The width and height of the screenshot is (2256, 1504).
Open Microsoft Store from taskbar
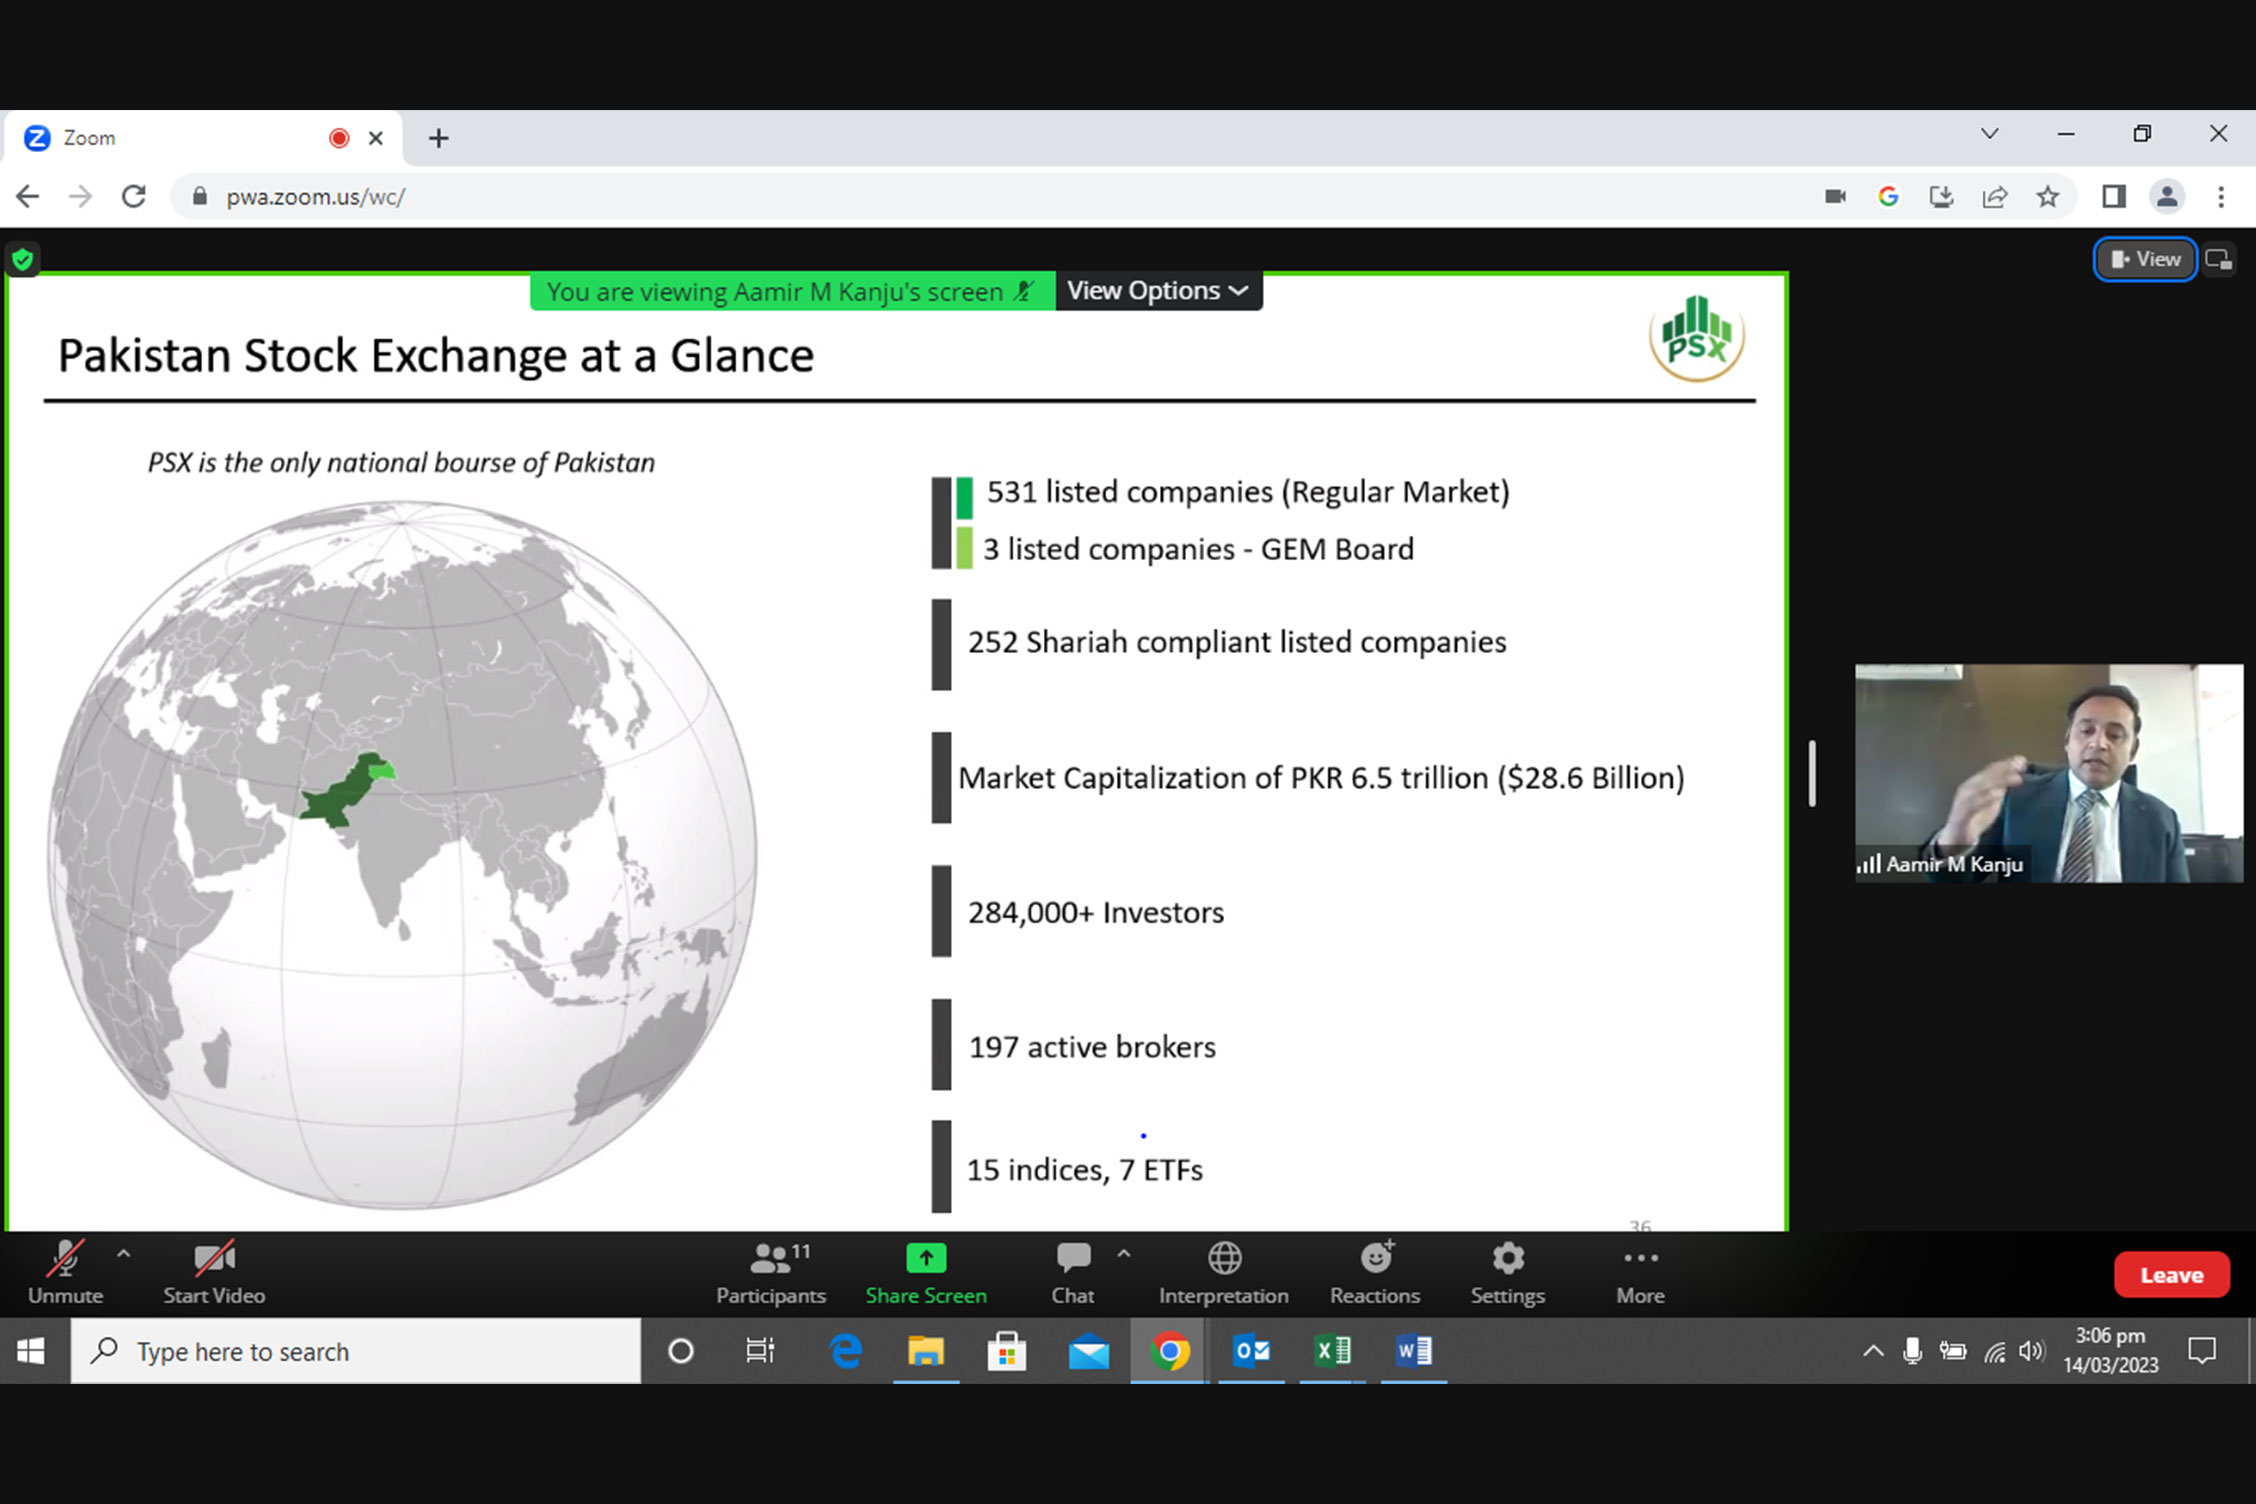coord(1007,1351)
